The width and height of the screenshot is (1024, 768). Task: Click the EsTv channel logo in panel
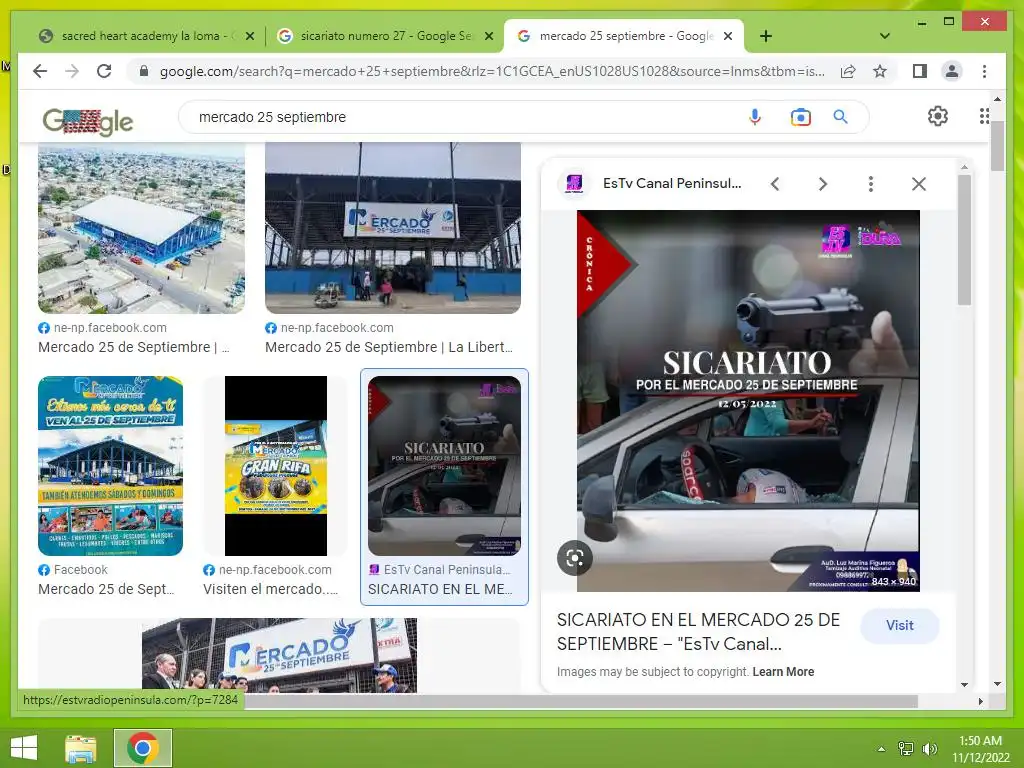click(574, 184)
